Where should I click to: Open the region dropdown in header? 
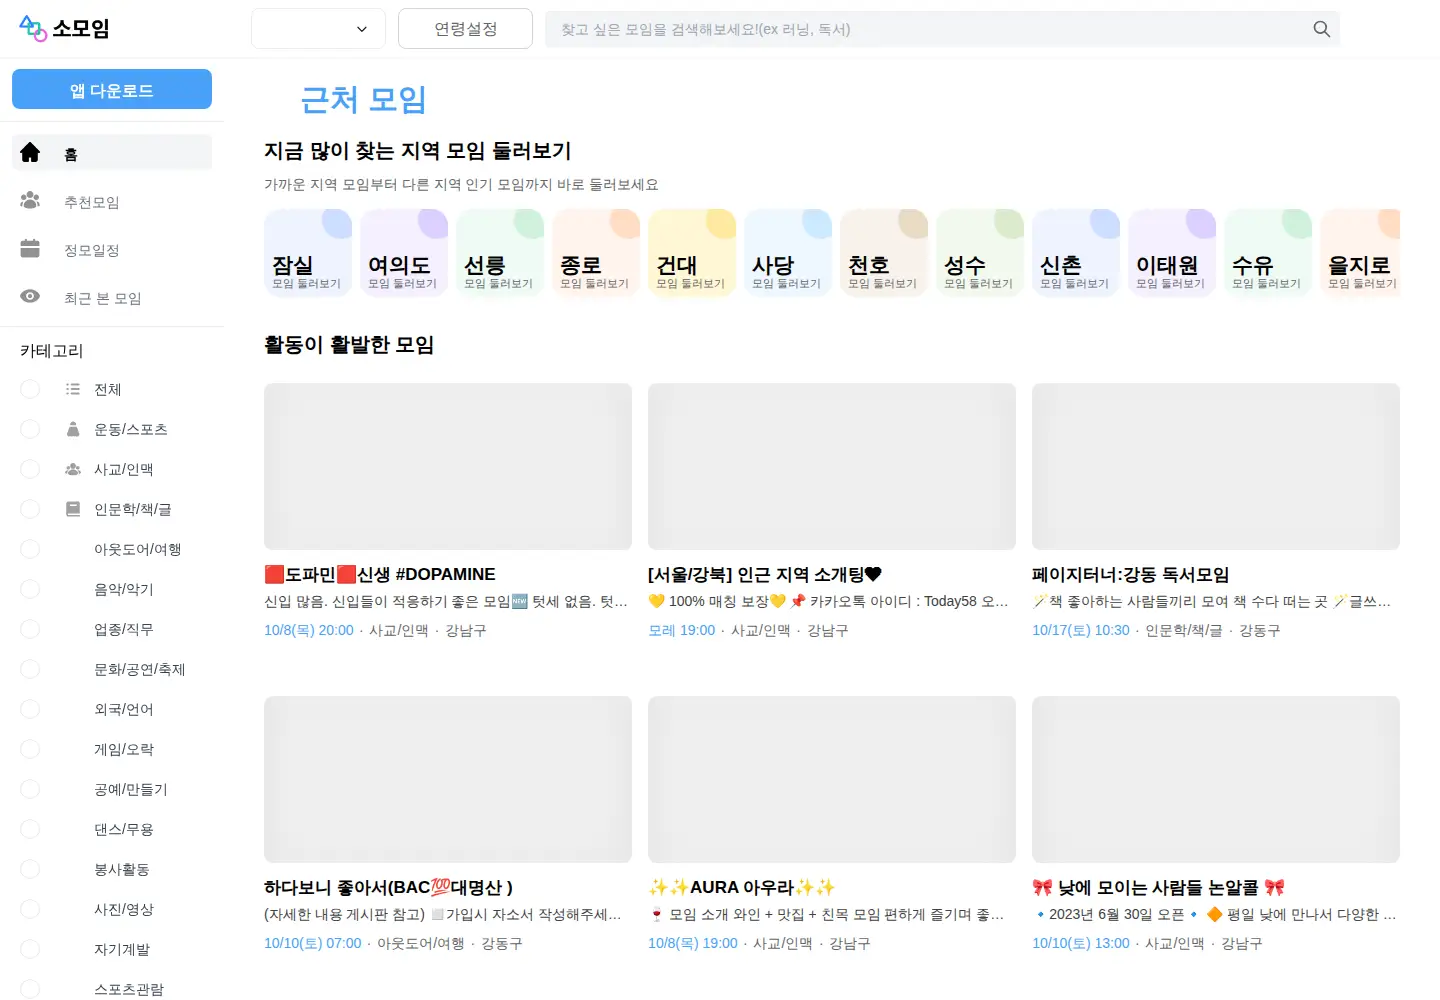tap(318, 29)
